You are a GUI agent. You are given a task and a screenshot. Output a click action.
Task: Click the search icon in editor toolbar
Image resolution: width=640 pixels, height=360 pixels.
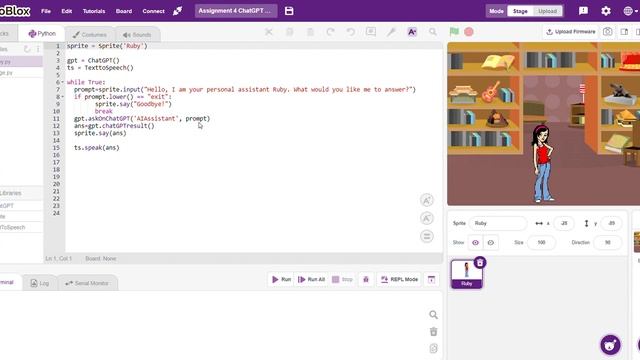[x=433, y=32]
